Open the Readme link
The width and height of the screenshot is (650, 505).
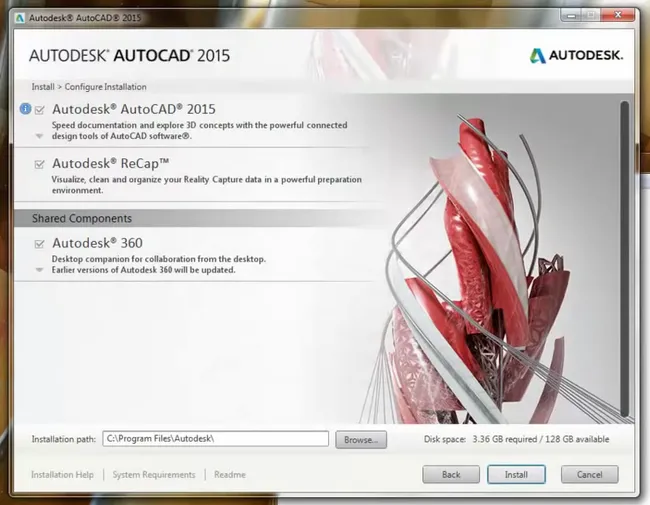230,475
